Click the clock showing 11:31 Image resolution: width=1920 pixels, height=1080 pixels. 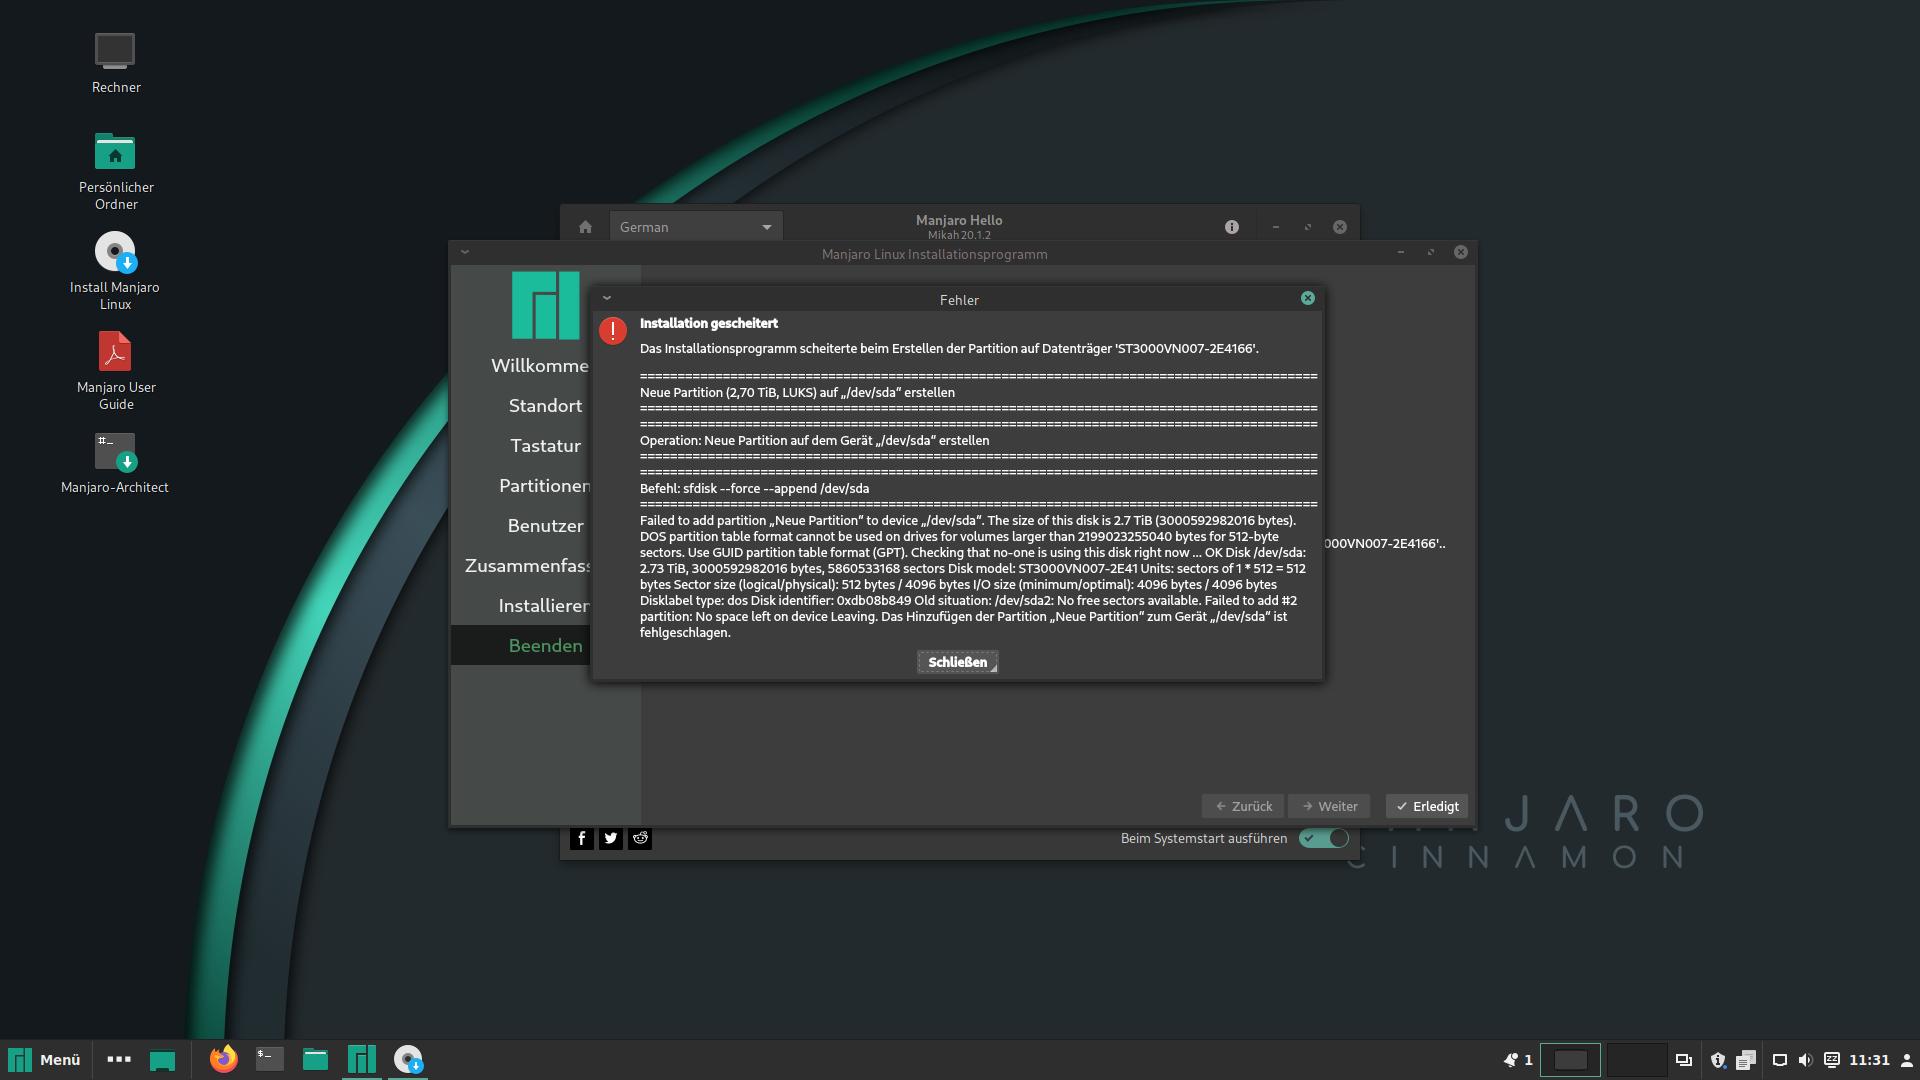(1868, 1060)
